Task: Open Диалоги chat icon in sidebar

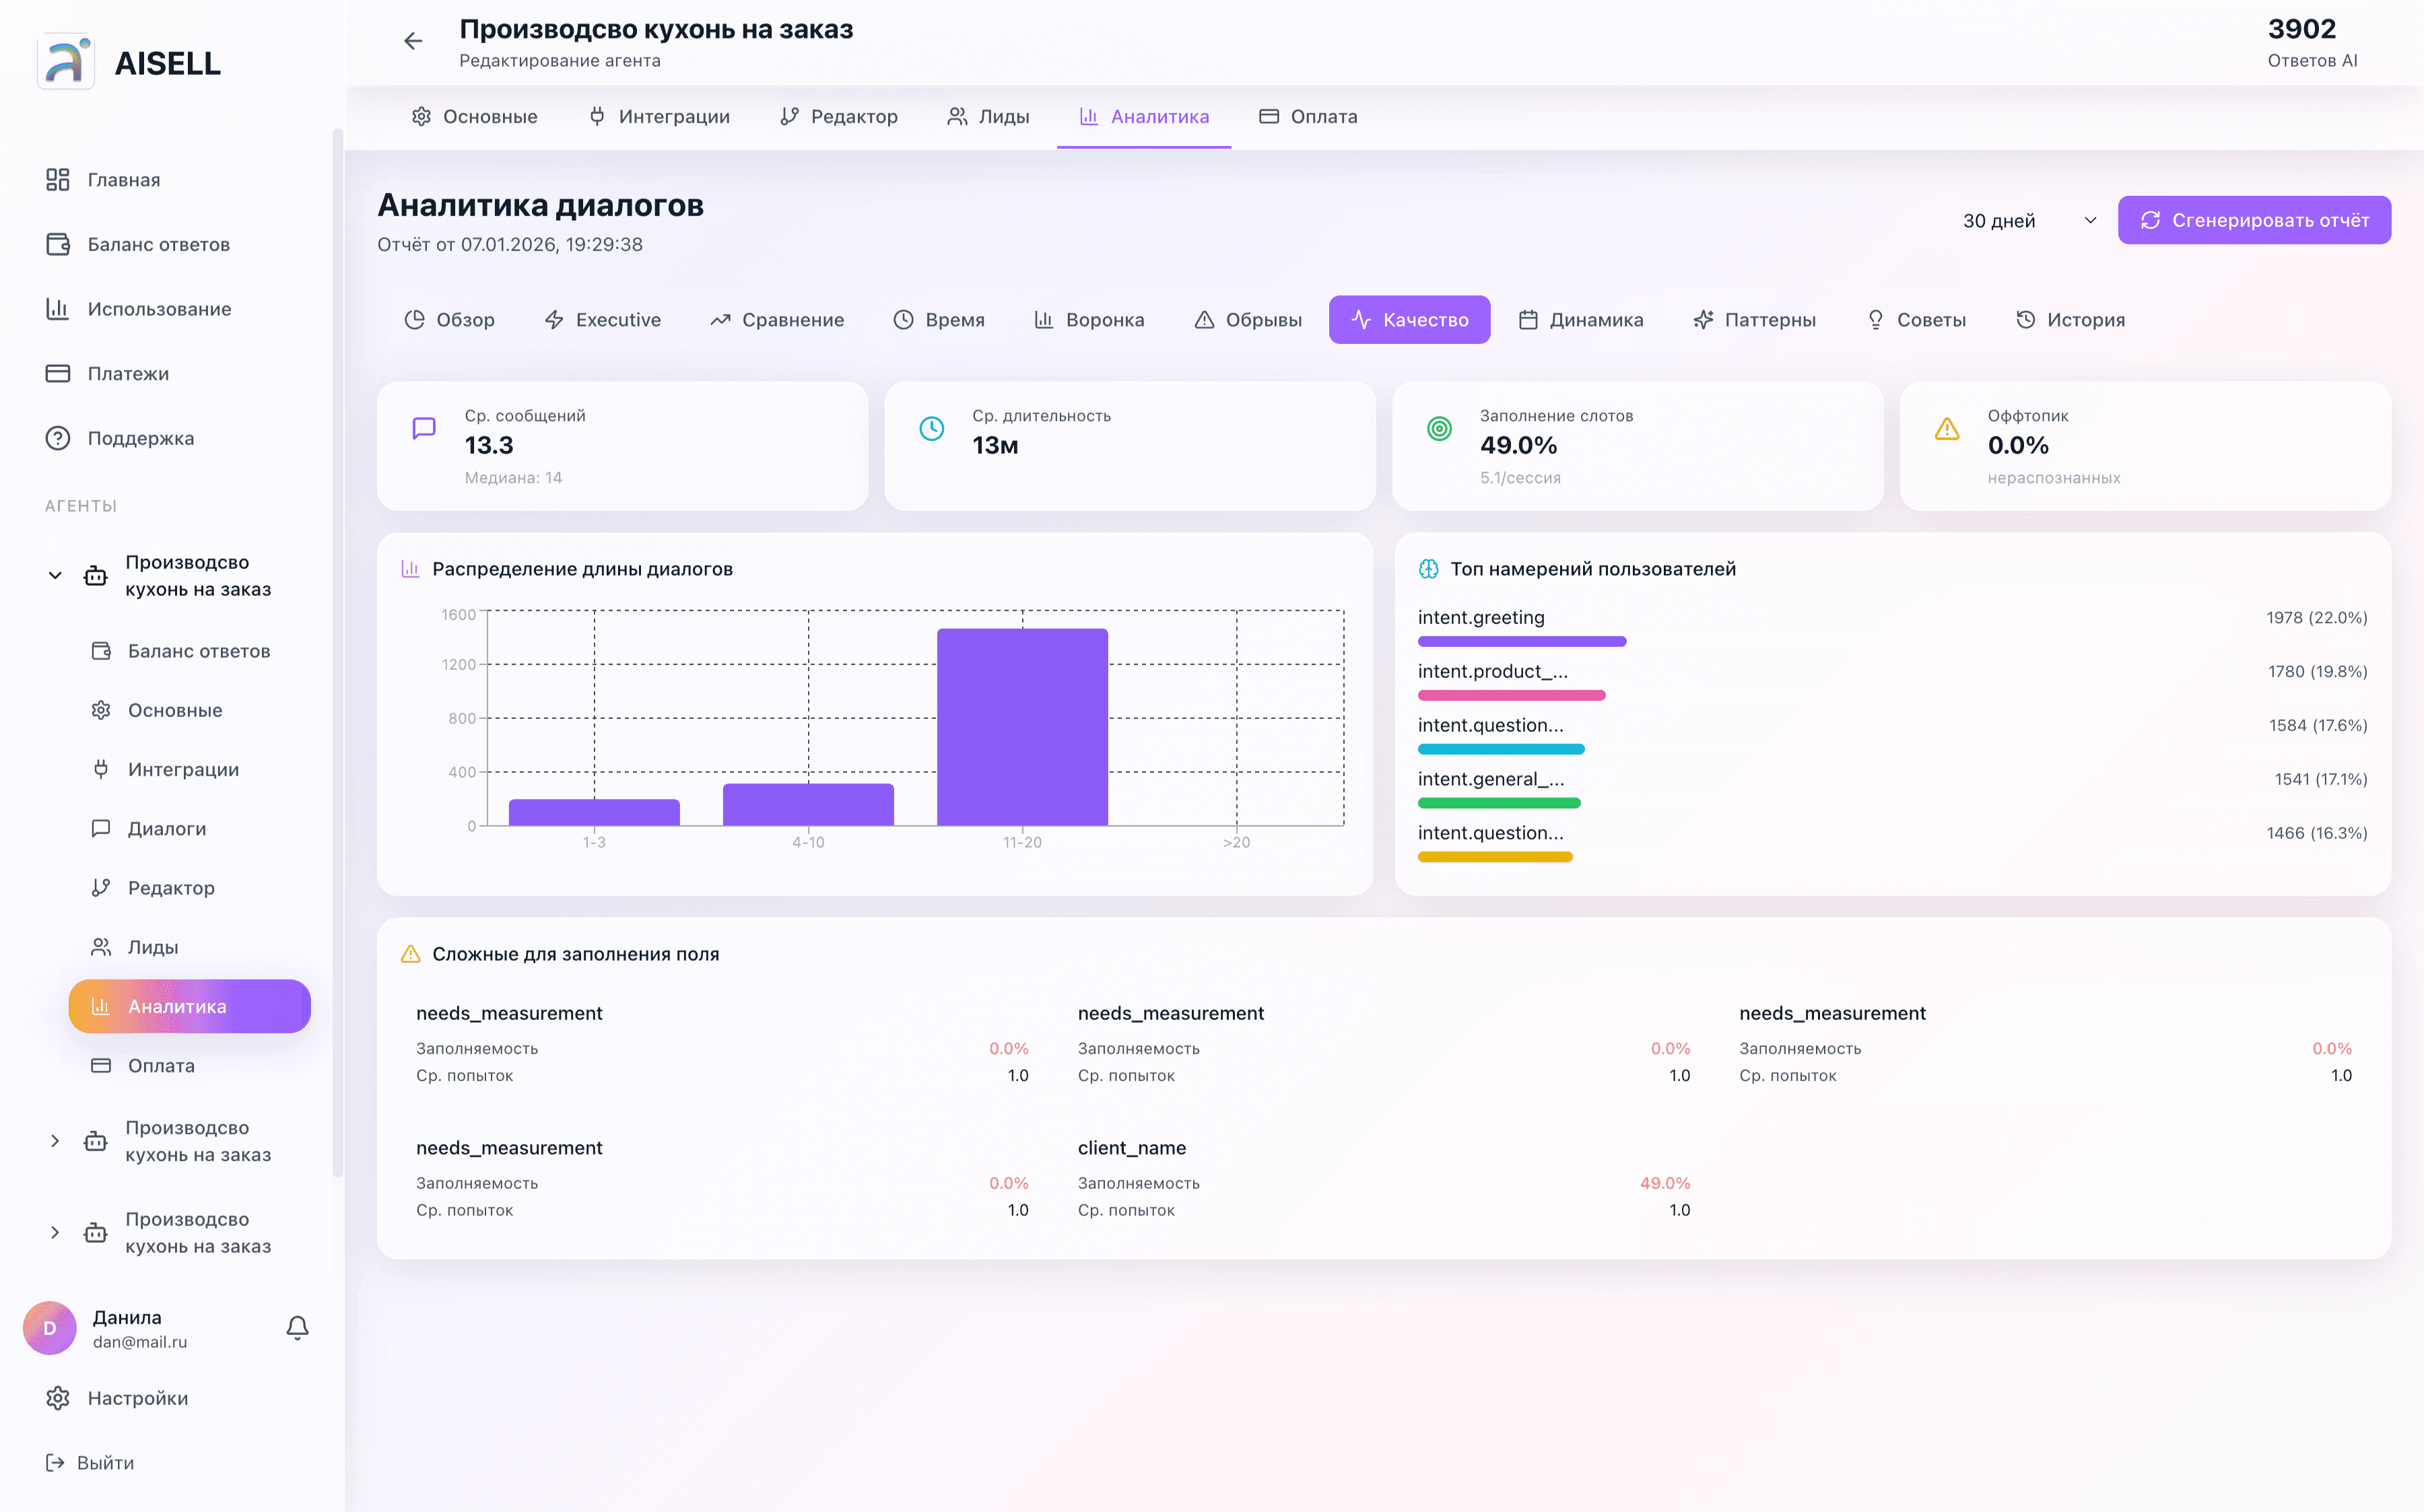Action: tap(101, 828)
